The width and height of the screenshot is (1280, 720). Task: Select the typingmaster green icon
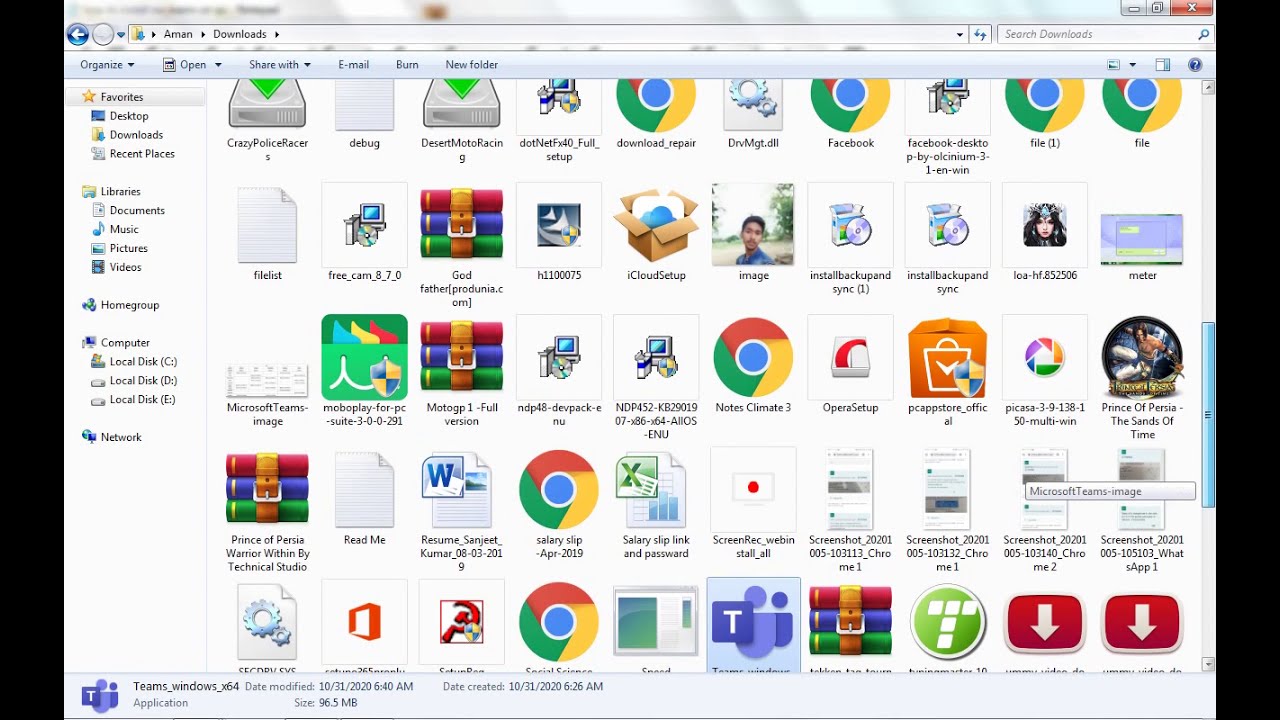click(x=947, y=623)
